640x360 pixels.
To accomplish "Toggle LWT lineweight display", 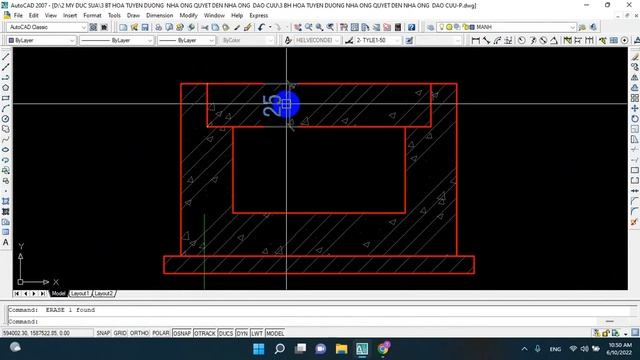I will (257, 333).
